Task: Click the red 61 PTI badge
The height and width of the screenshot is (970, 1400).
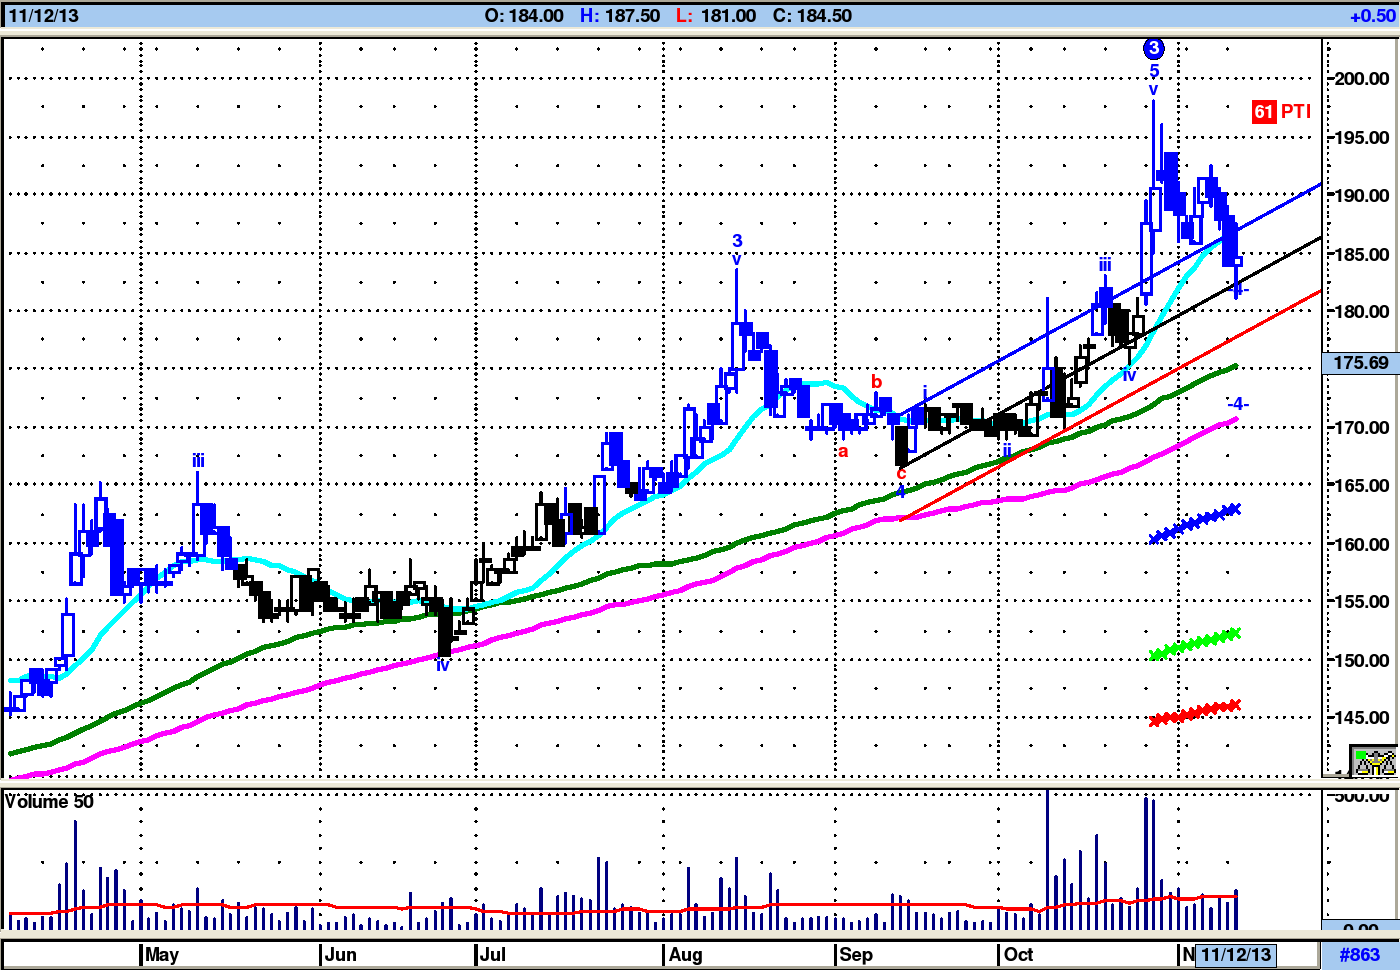Action: point(1281,111)
